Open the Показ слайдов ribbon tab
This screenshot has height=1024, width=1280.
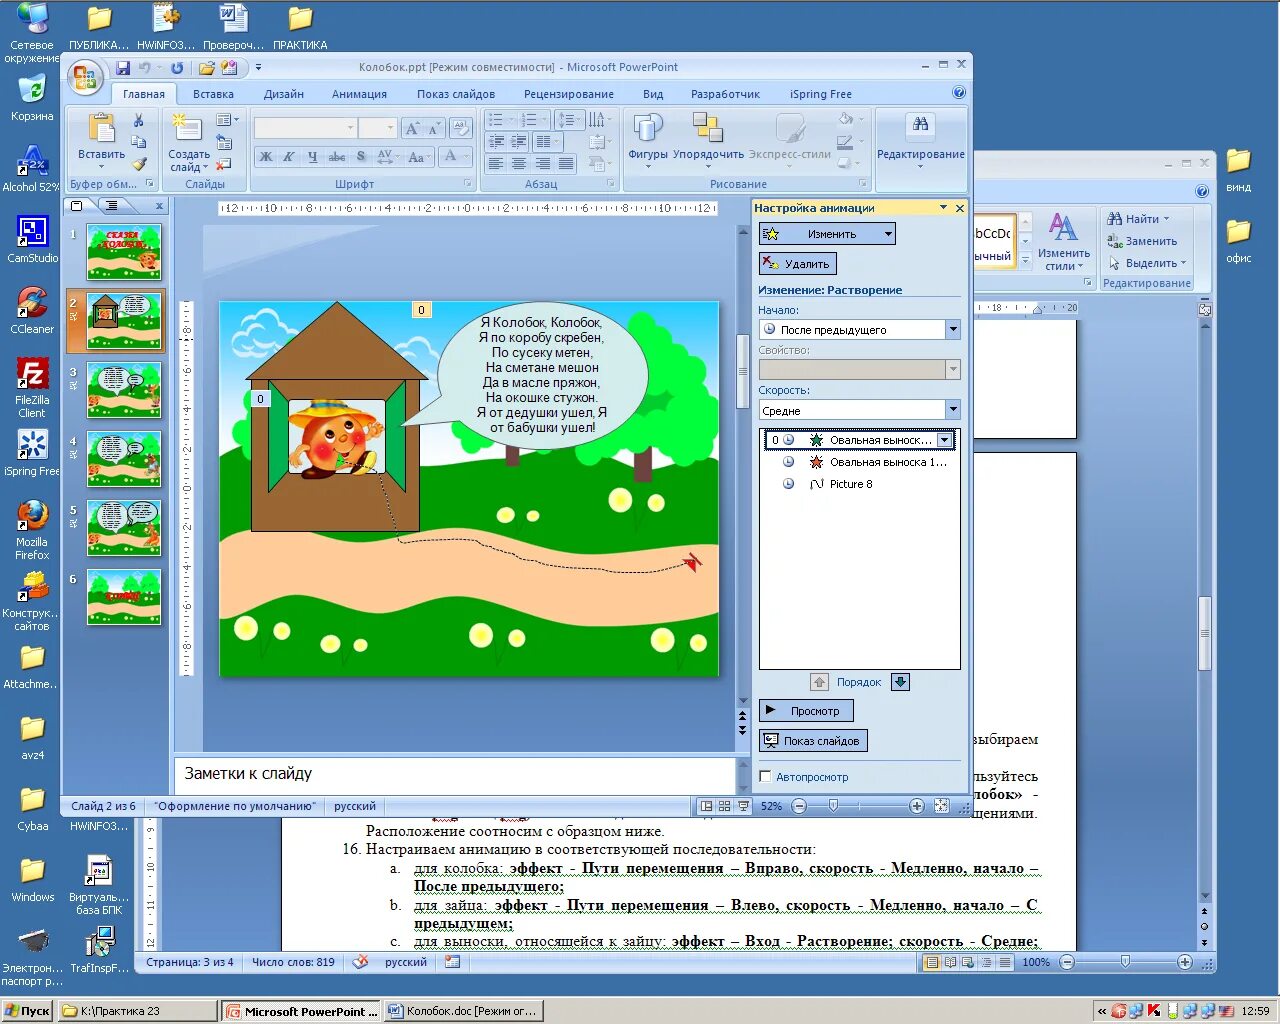456,94
